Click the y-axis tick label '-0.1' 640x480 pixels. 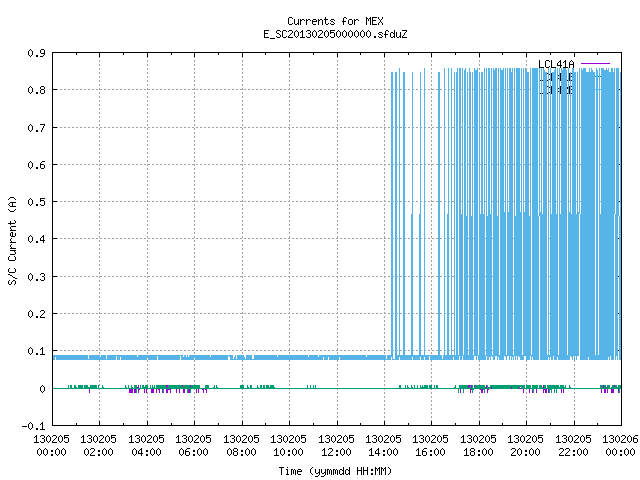[x=33, y=426]
